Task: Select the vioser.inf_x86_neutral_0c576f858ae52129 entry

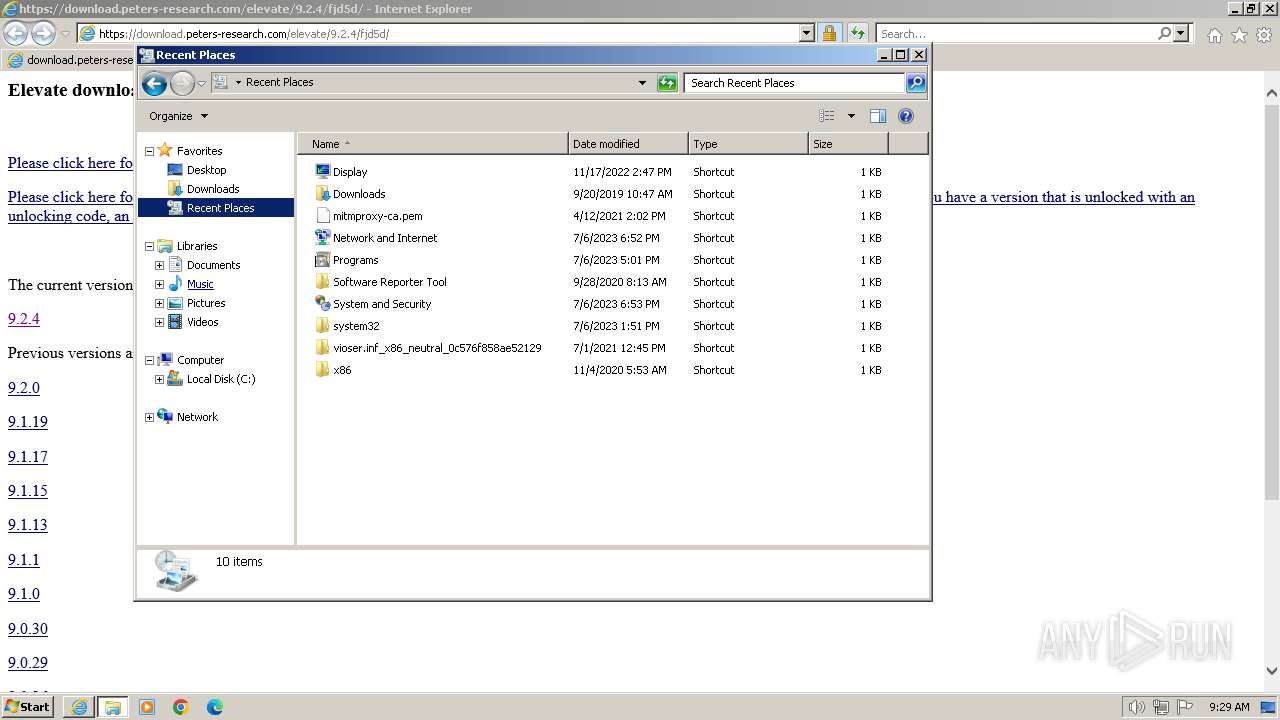Action: (437, 348)
